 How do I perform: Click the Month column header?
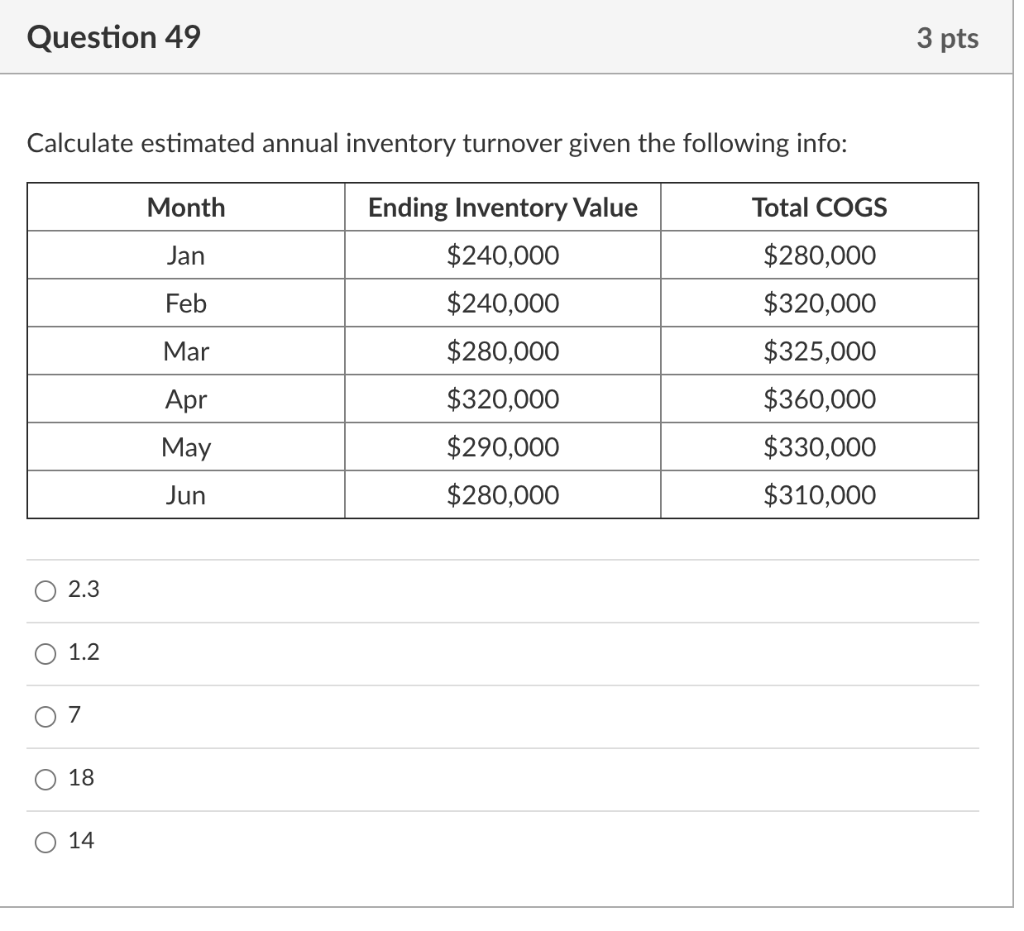186,207
